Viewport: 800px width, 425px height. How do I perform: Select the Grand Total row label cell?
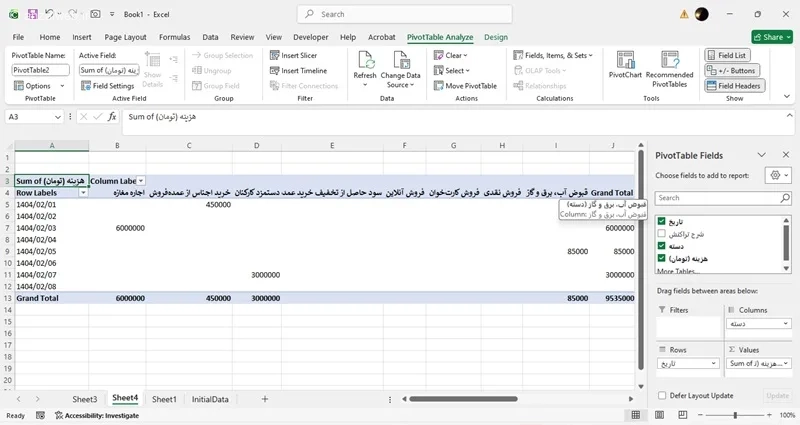(x=52, y=298)
